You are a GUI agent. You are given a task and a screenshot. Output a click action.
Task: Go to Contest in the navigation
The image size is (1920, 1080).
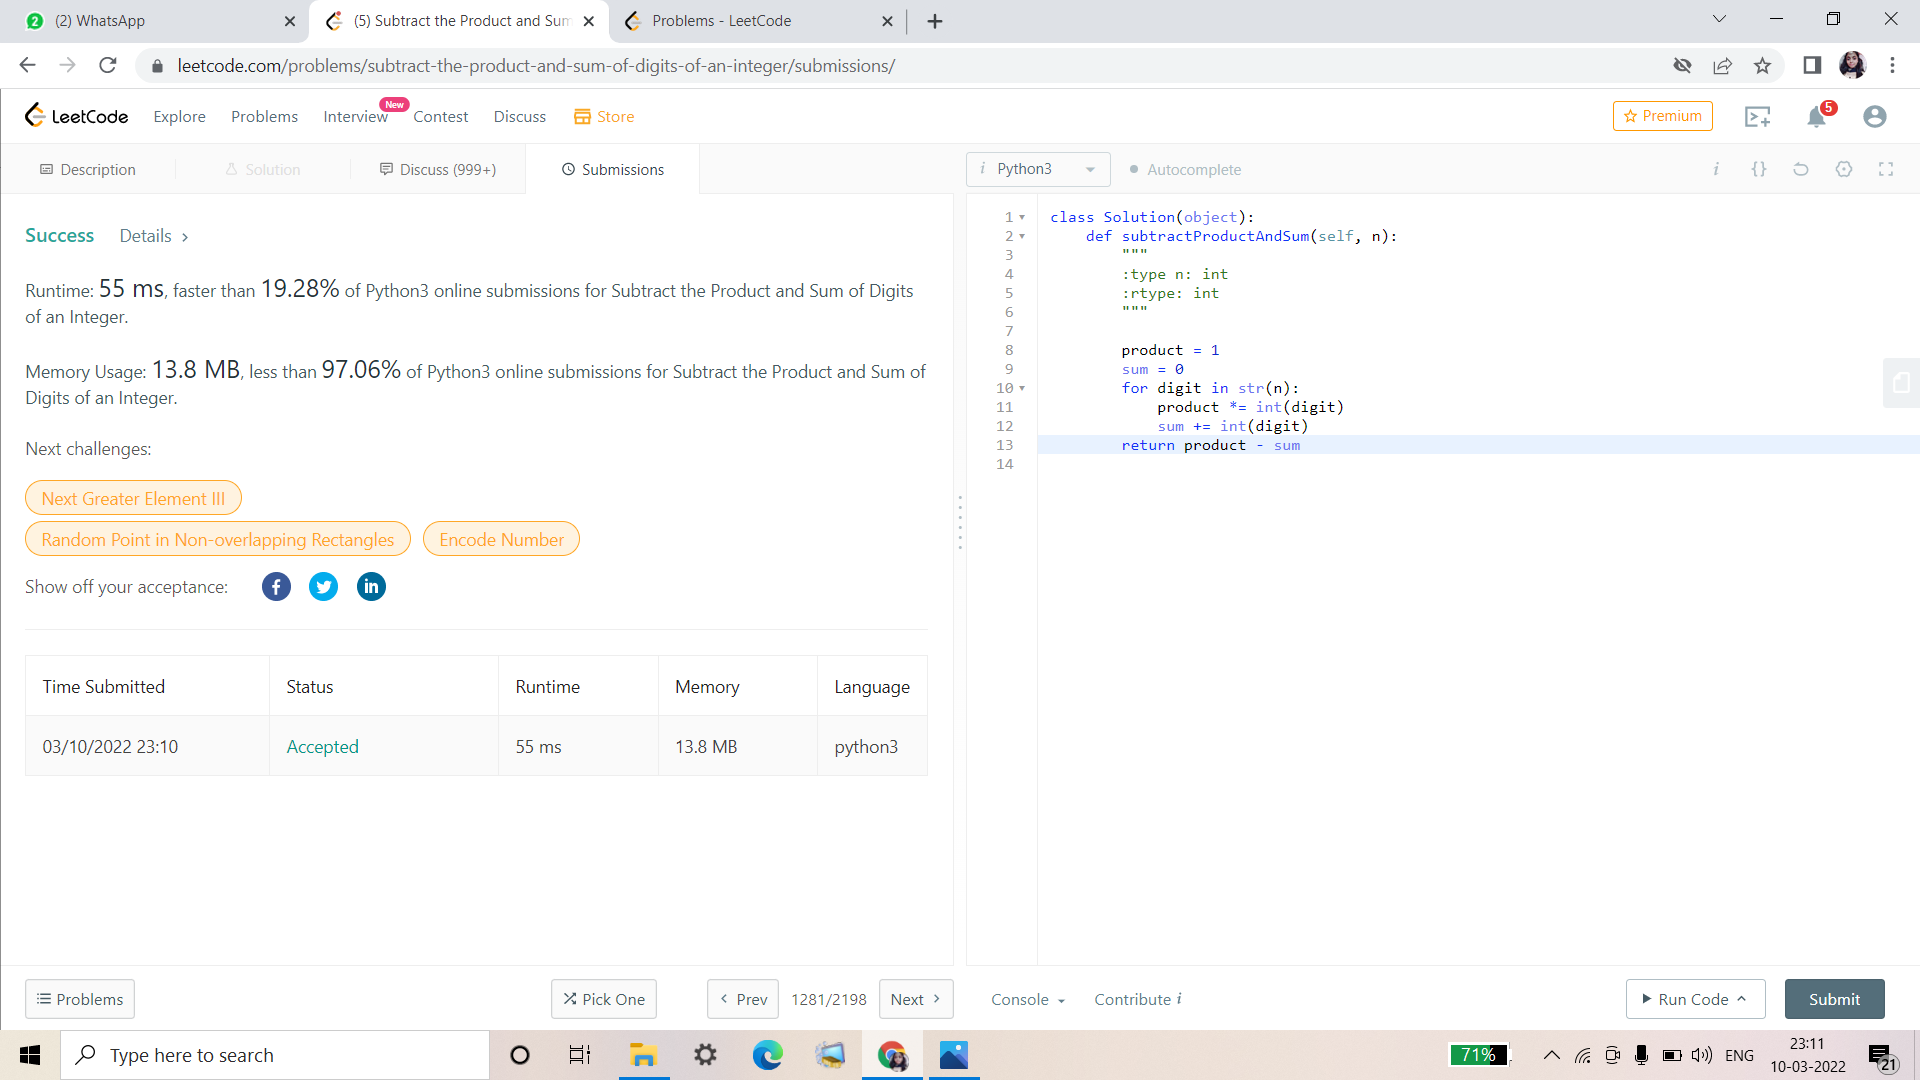coord(440,117)
